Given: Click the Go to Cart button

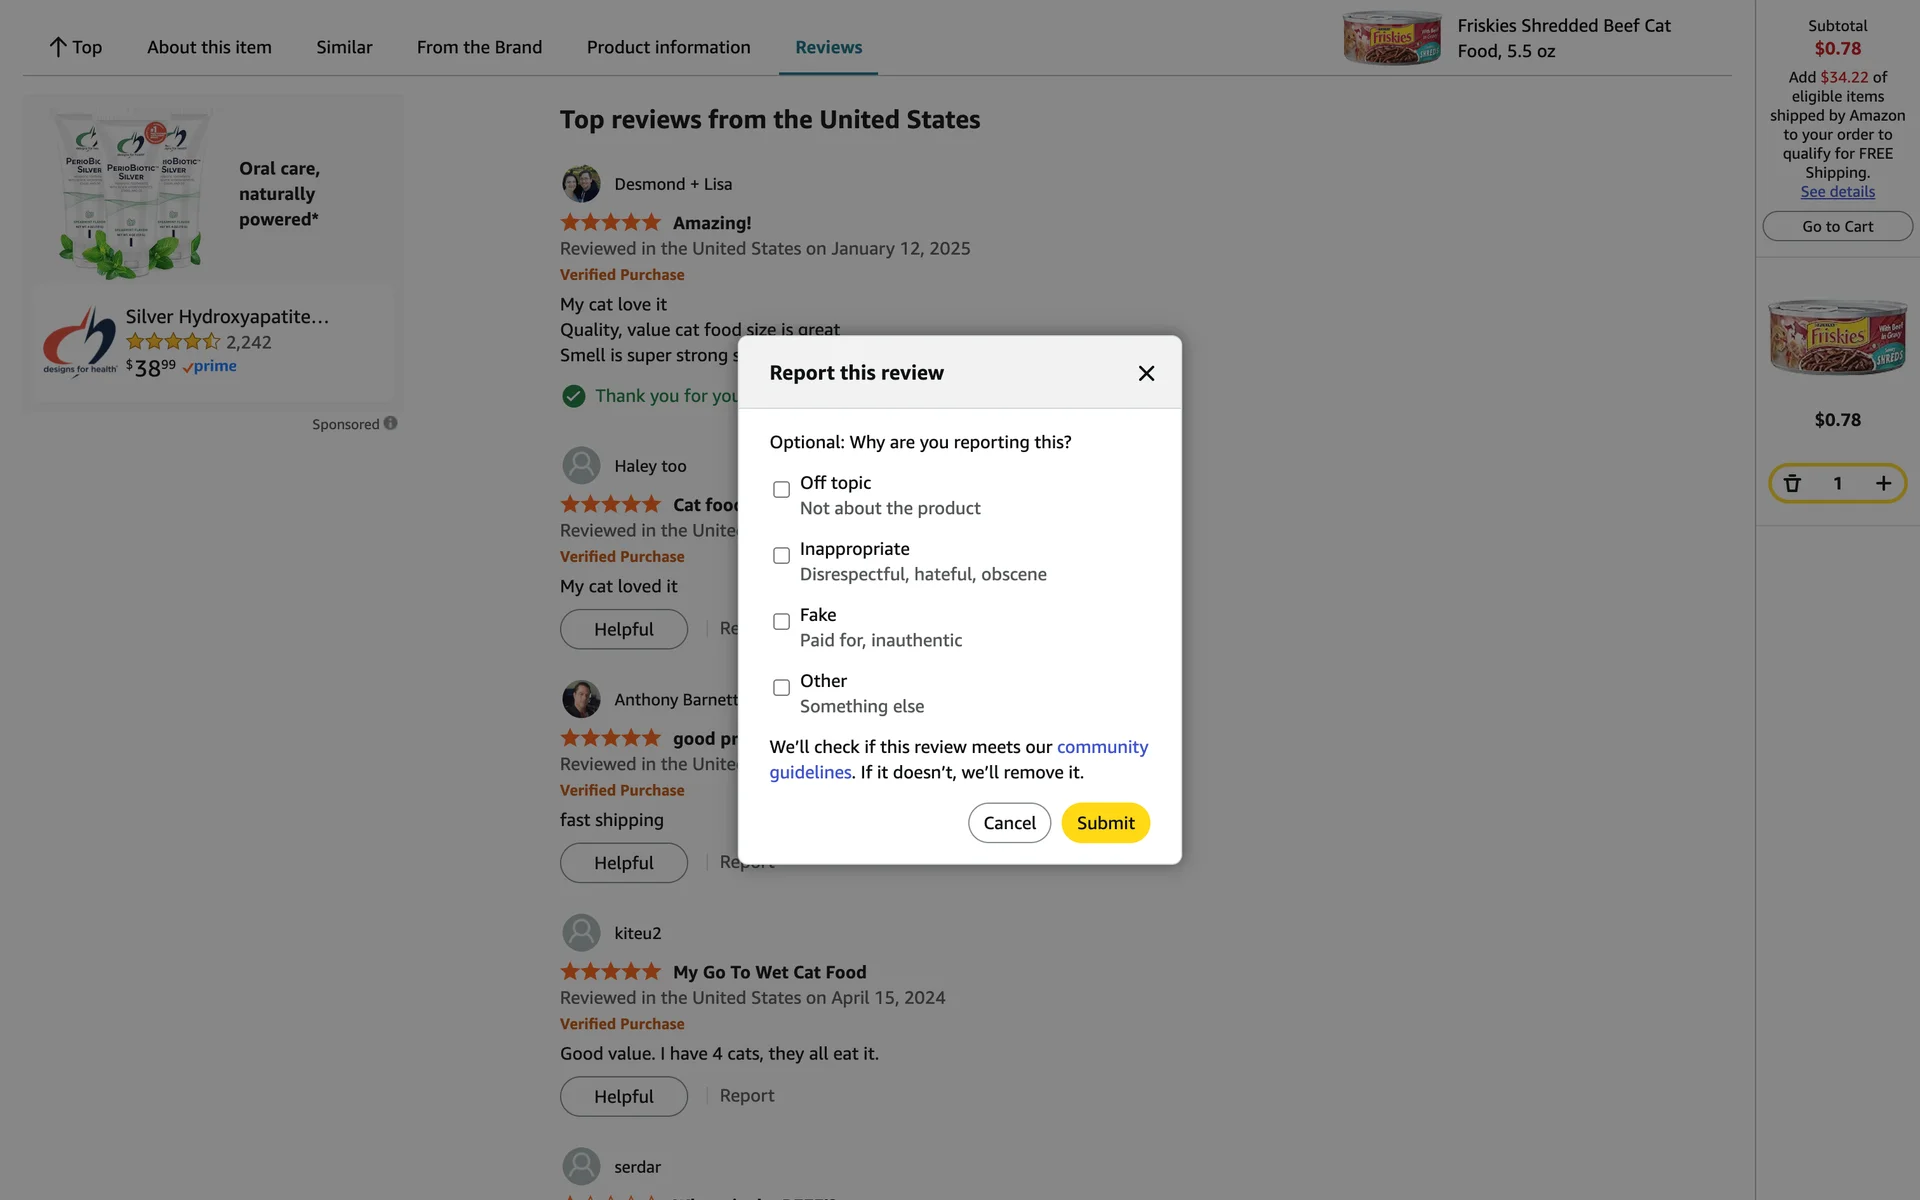Looking at the screenshot, I should point(1837,226).
